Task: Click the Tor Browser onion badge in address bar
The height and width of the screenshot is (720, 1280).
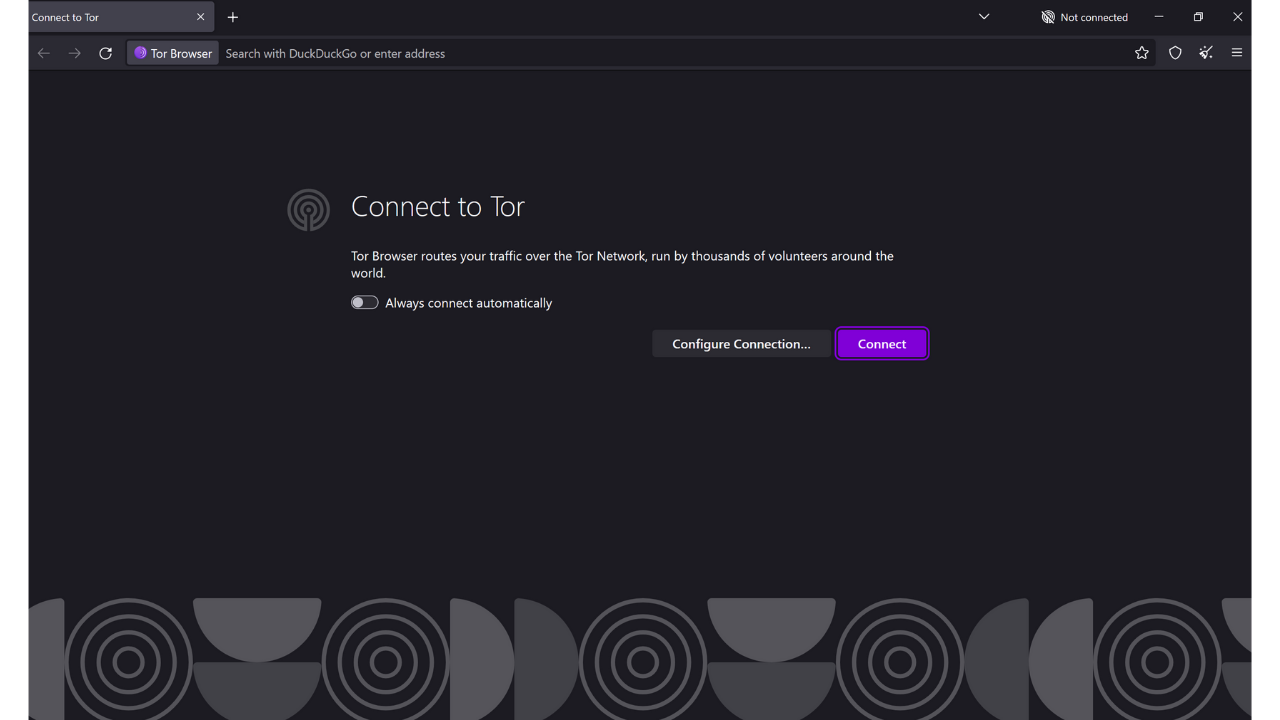Action: point(172,53)
